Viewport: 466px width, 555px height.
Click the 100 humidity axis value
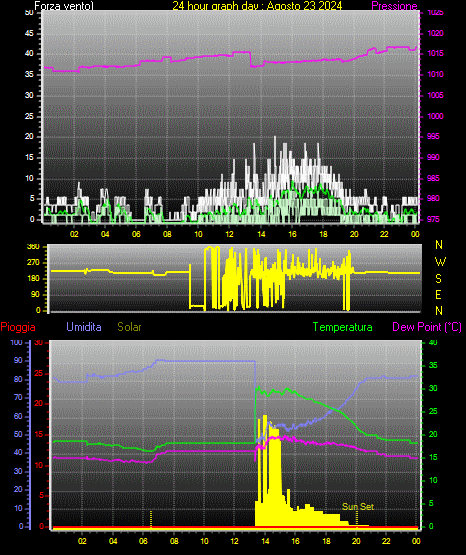pos(16,342)
